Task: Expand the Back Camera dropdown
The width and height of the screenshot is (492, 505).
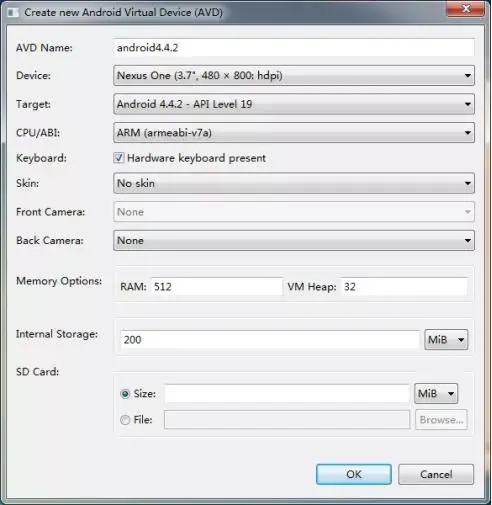Action: coord(294,240)
